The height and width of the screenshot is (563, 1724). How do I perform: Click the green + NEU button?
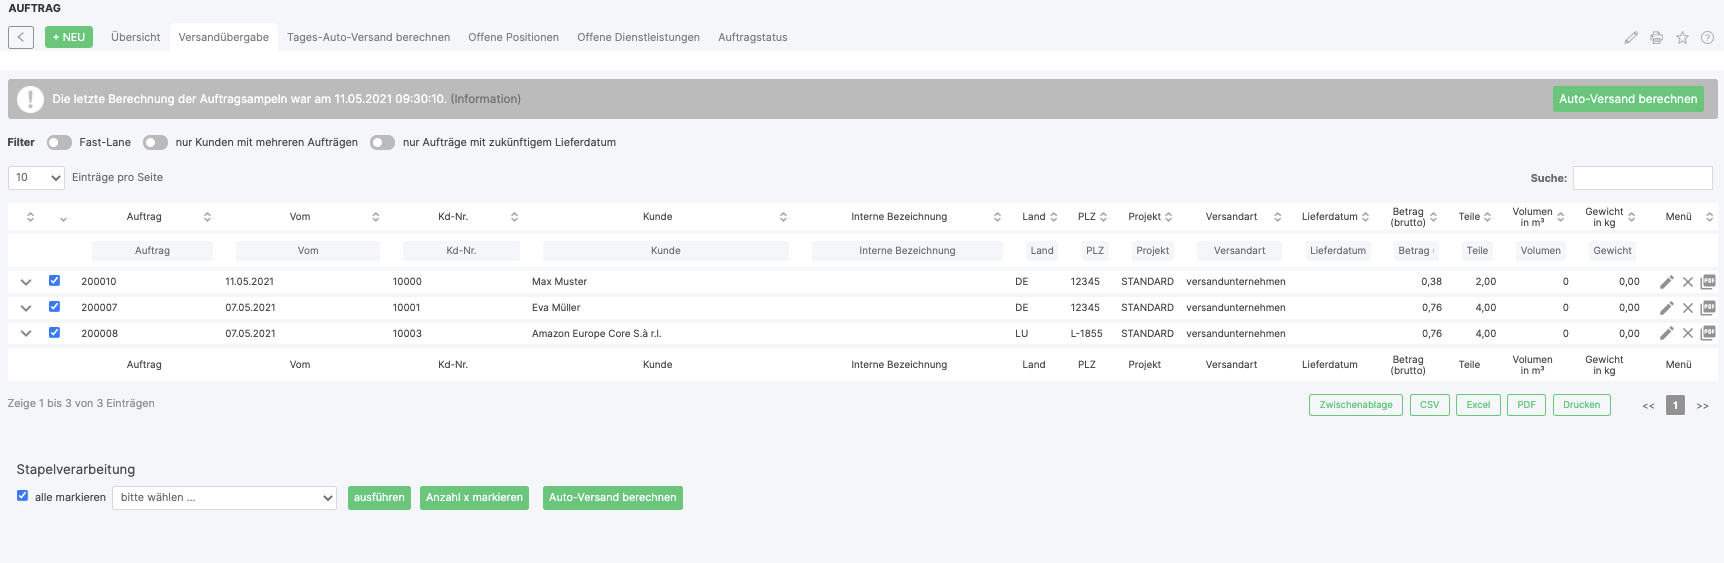pyautogui.click(x=69, y=37)
